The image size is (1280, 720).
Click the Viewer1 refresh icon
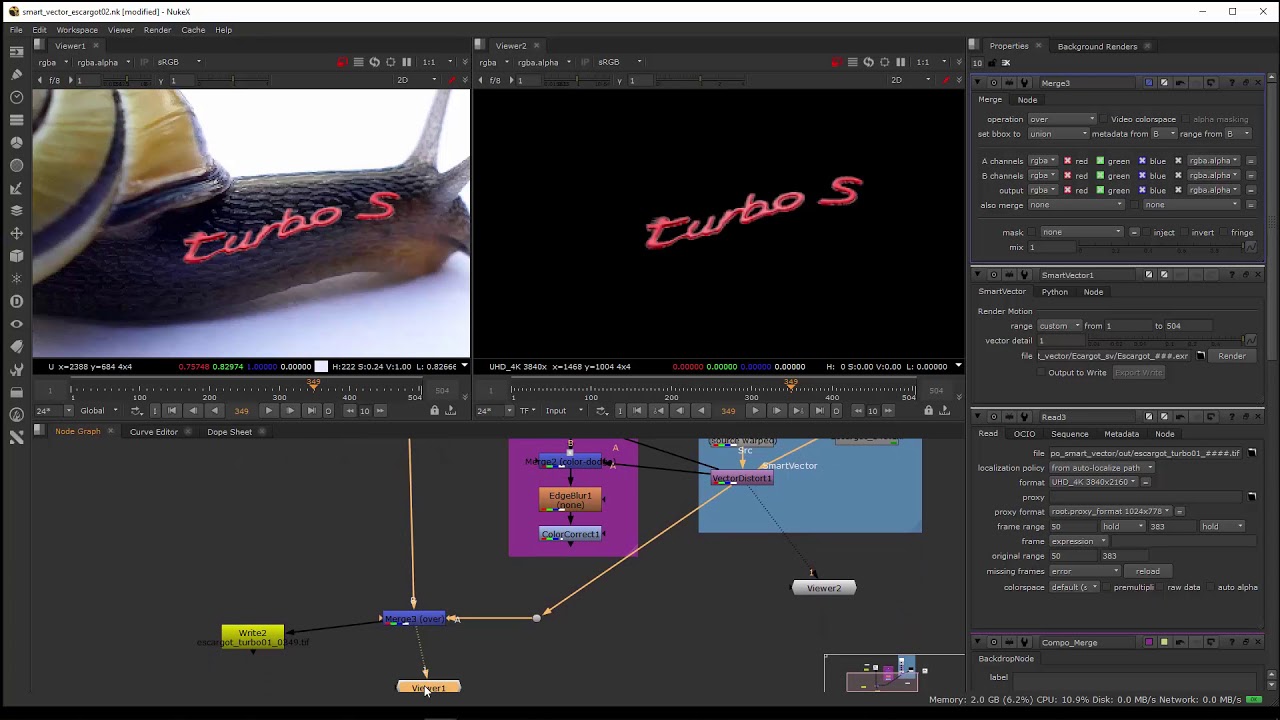[374, 62]
